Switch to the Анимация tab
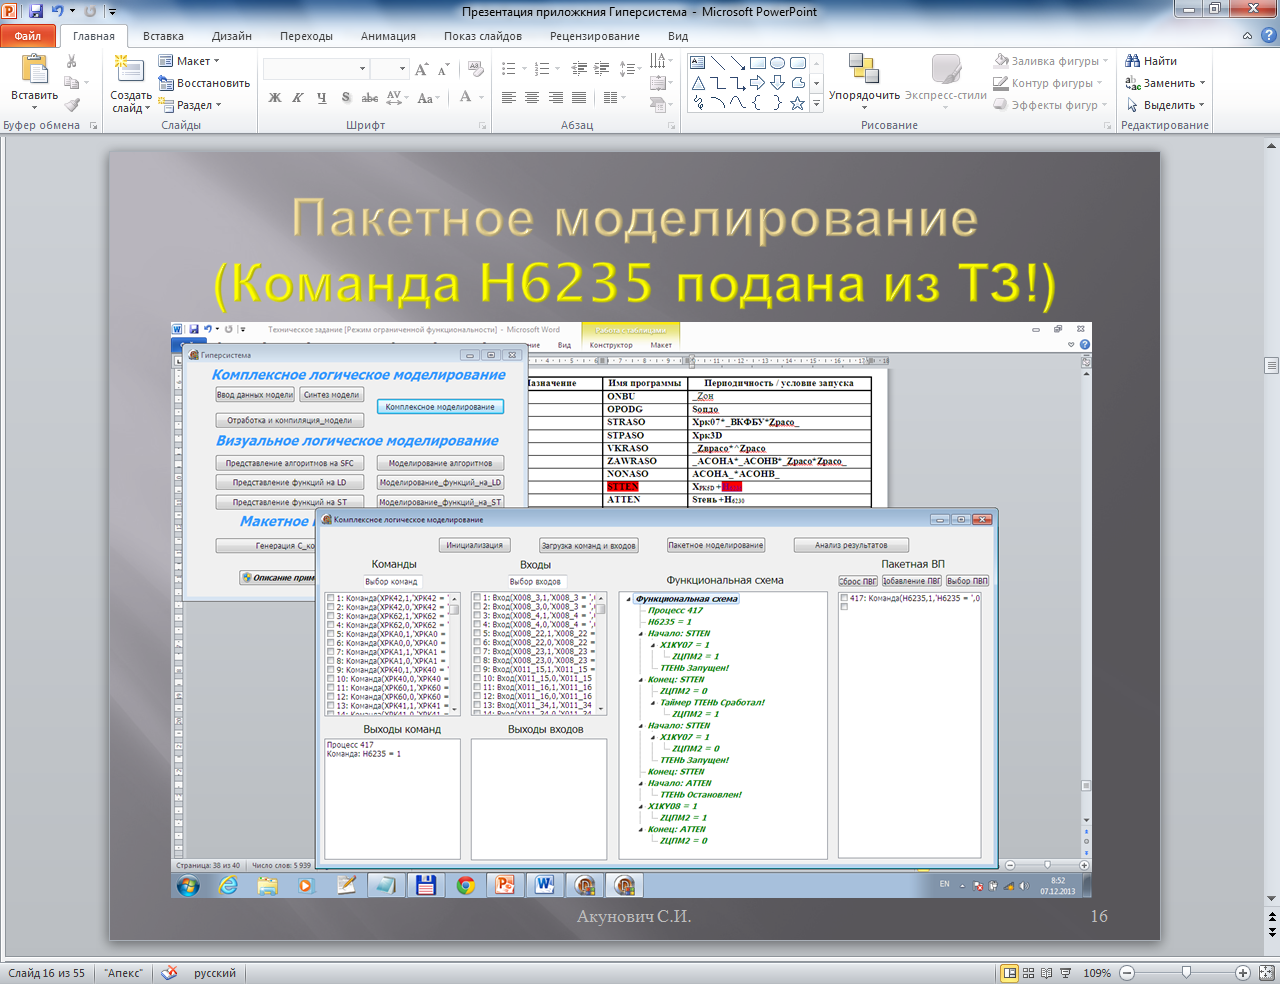The width and height of the screenshot is (1280, 984). [388, 36]
